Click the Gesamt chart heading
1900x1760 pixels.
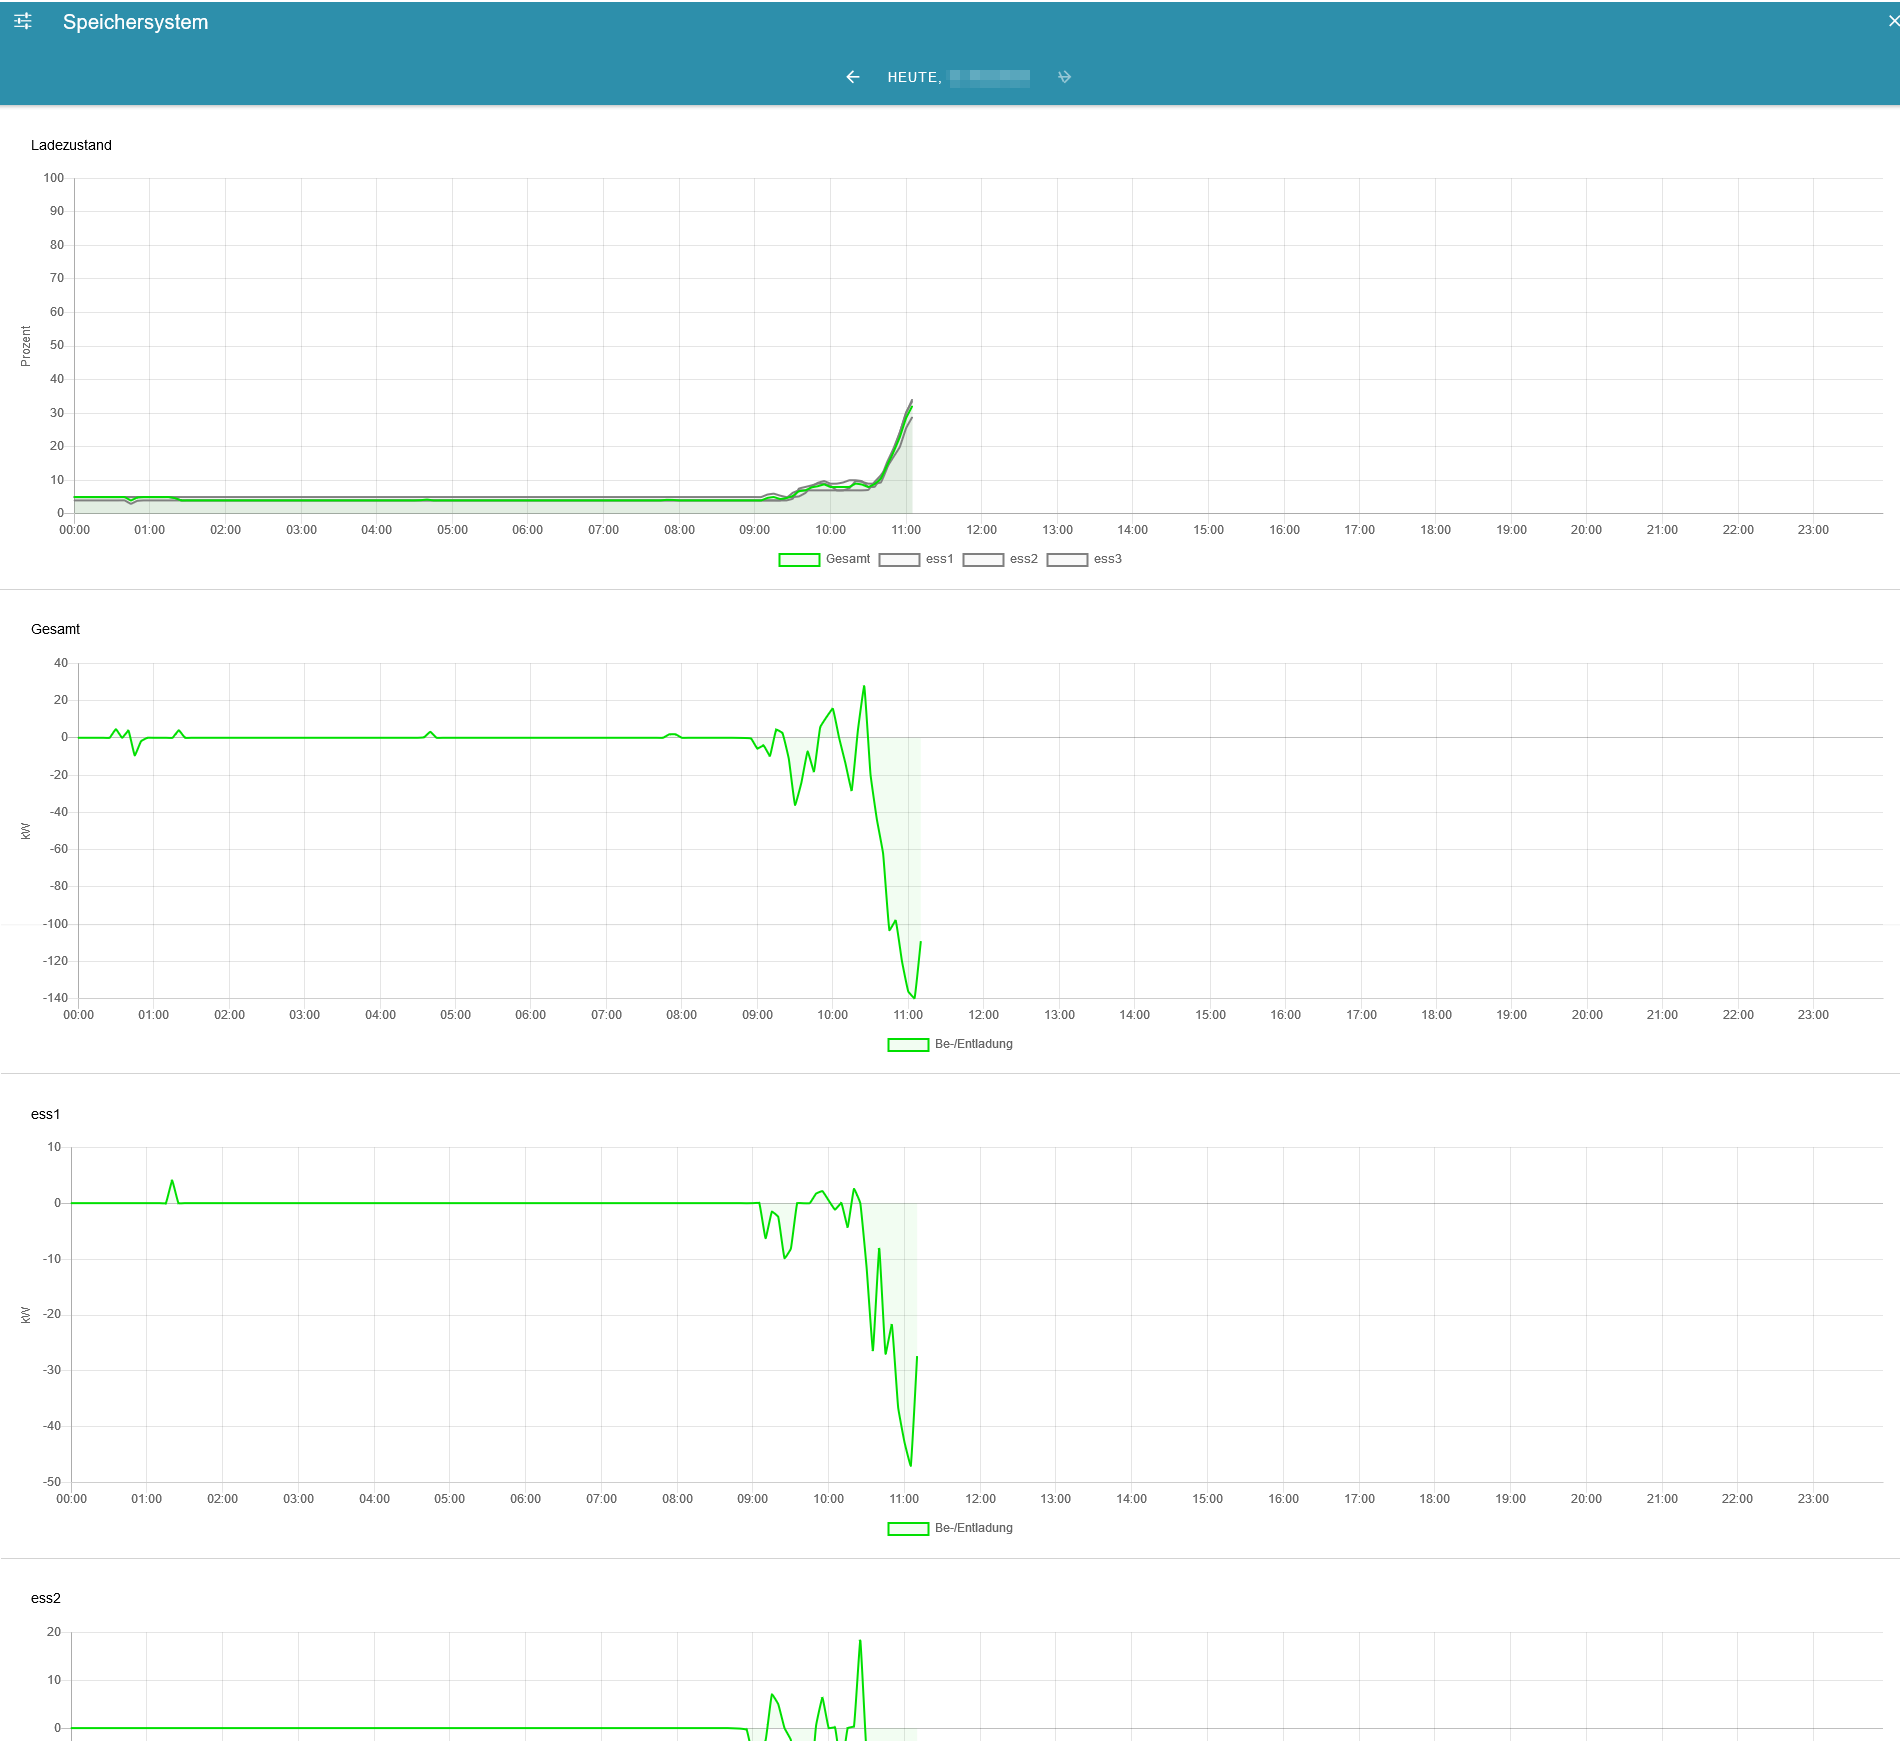[x=55, y=629]
